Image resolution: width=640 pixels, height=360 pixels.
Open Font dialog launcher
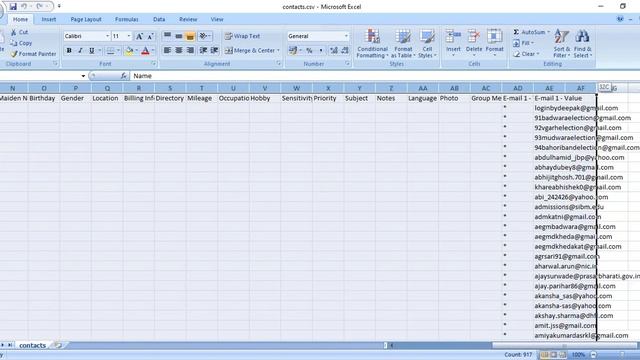pos(153,64)
